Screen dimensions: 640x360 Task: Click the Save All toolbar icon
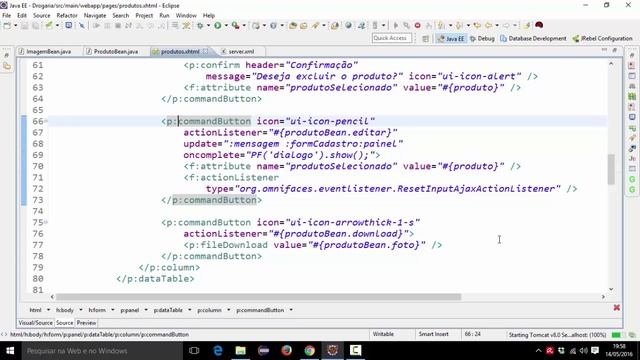point(36,26)
